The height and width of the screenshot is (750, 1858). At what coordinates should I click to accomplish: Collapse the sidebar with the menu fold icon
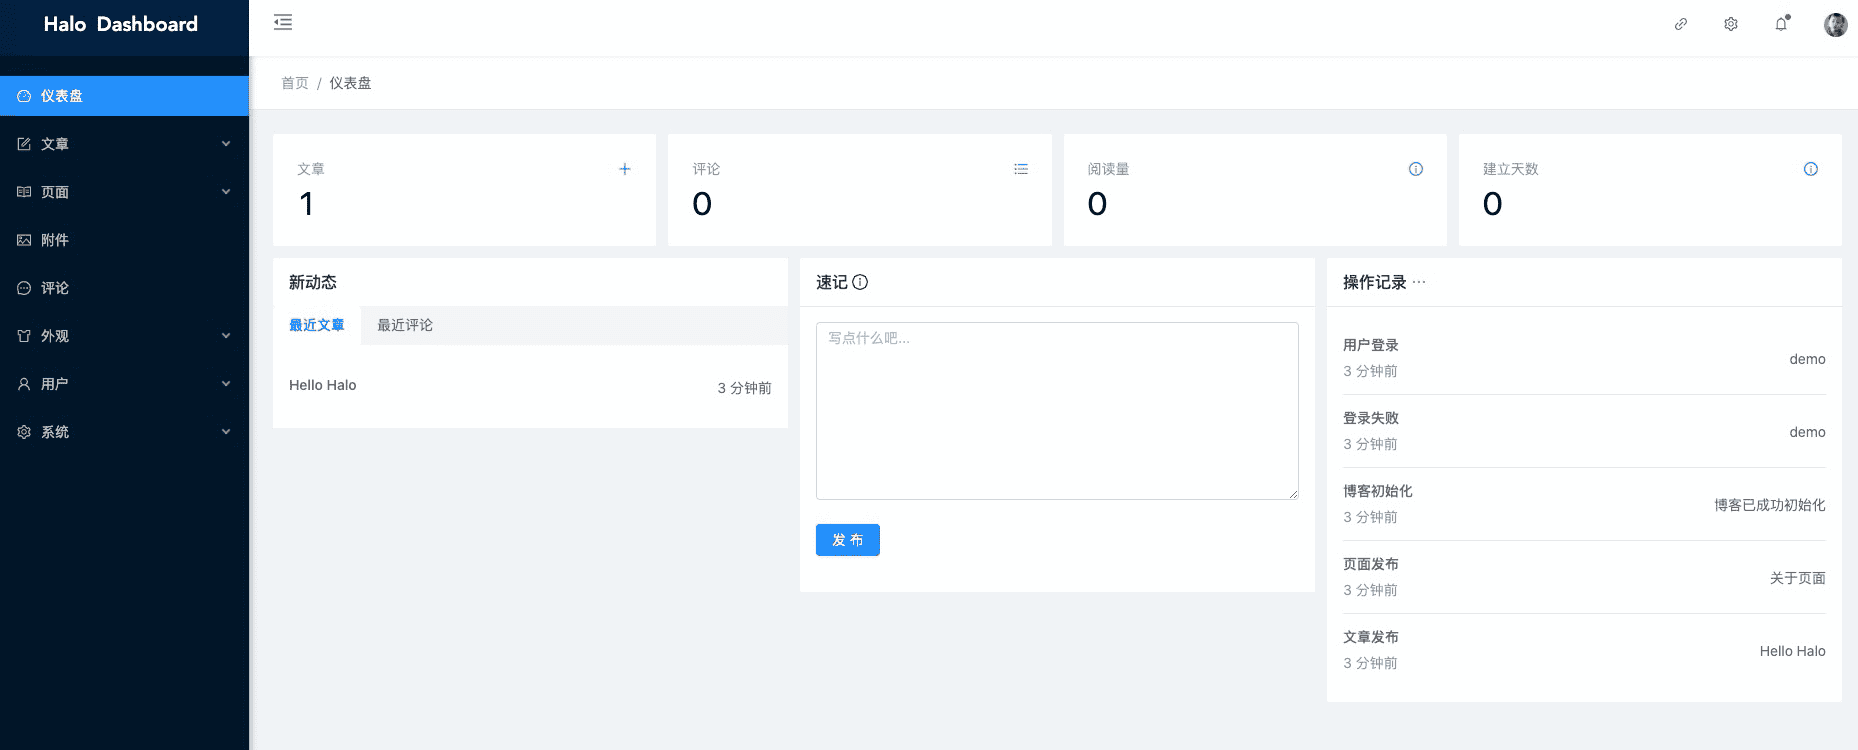pyautogui.click(x=283, y=22)
